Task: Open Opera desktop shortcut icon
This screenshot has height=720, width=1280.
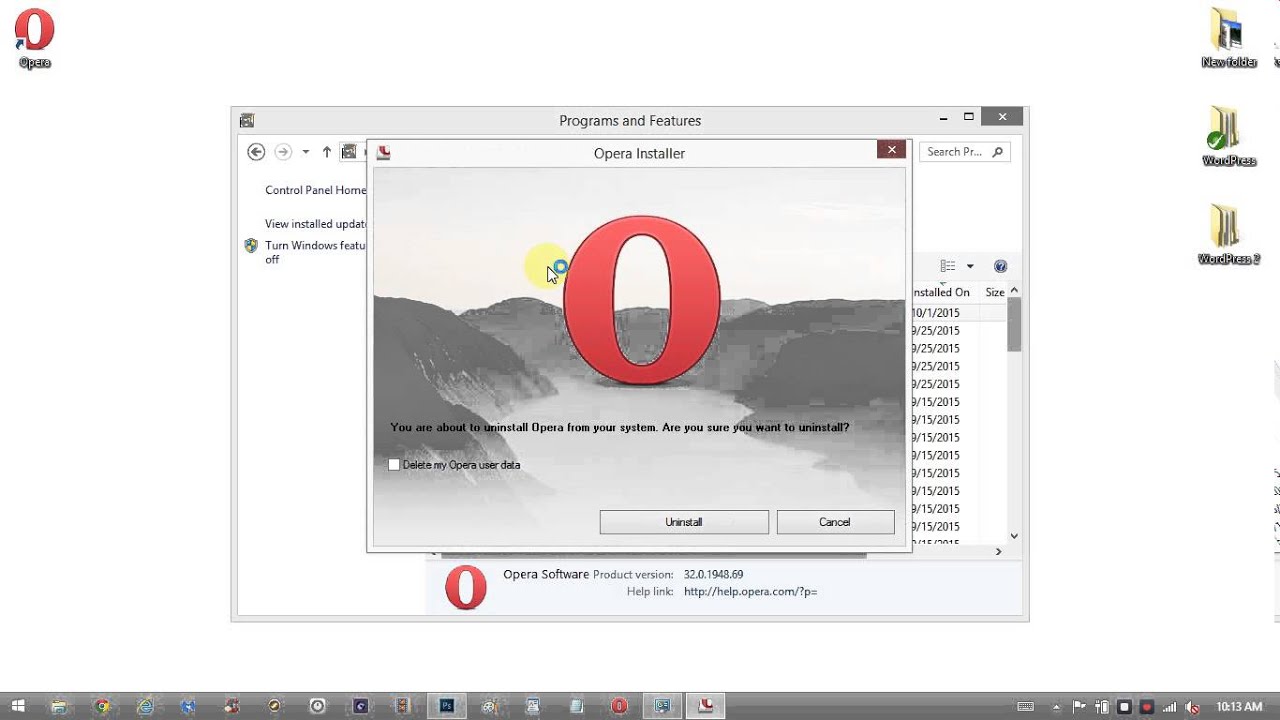Action: pyautogui.click(x=34, y=38)
